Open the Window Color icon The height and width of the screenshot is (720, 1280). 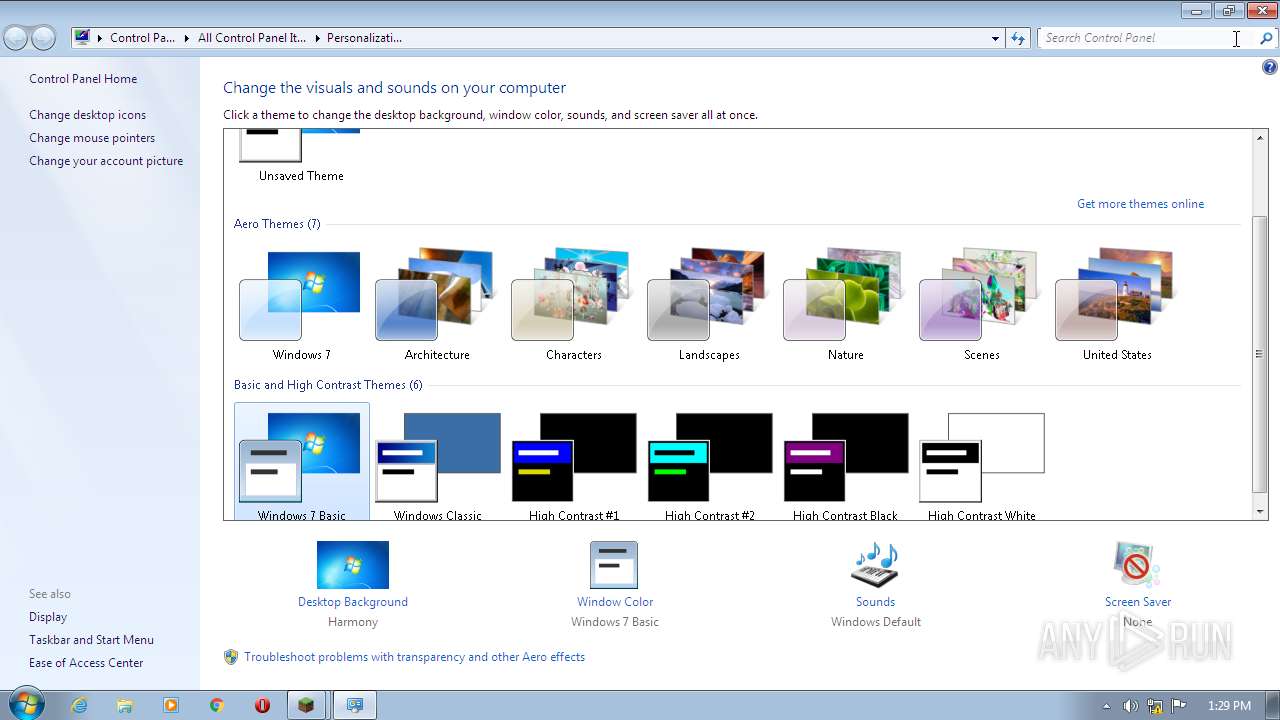(x=614, y=565)
